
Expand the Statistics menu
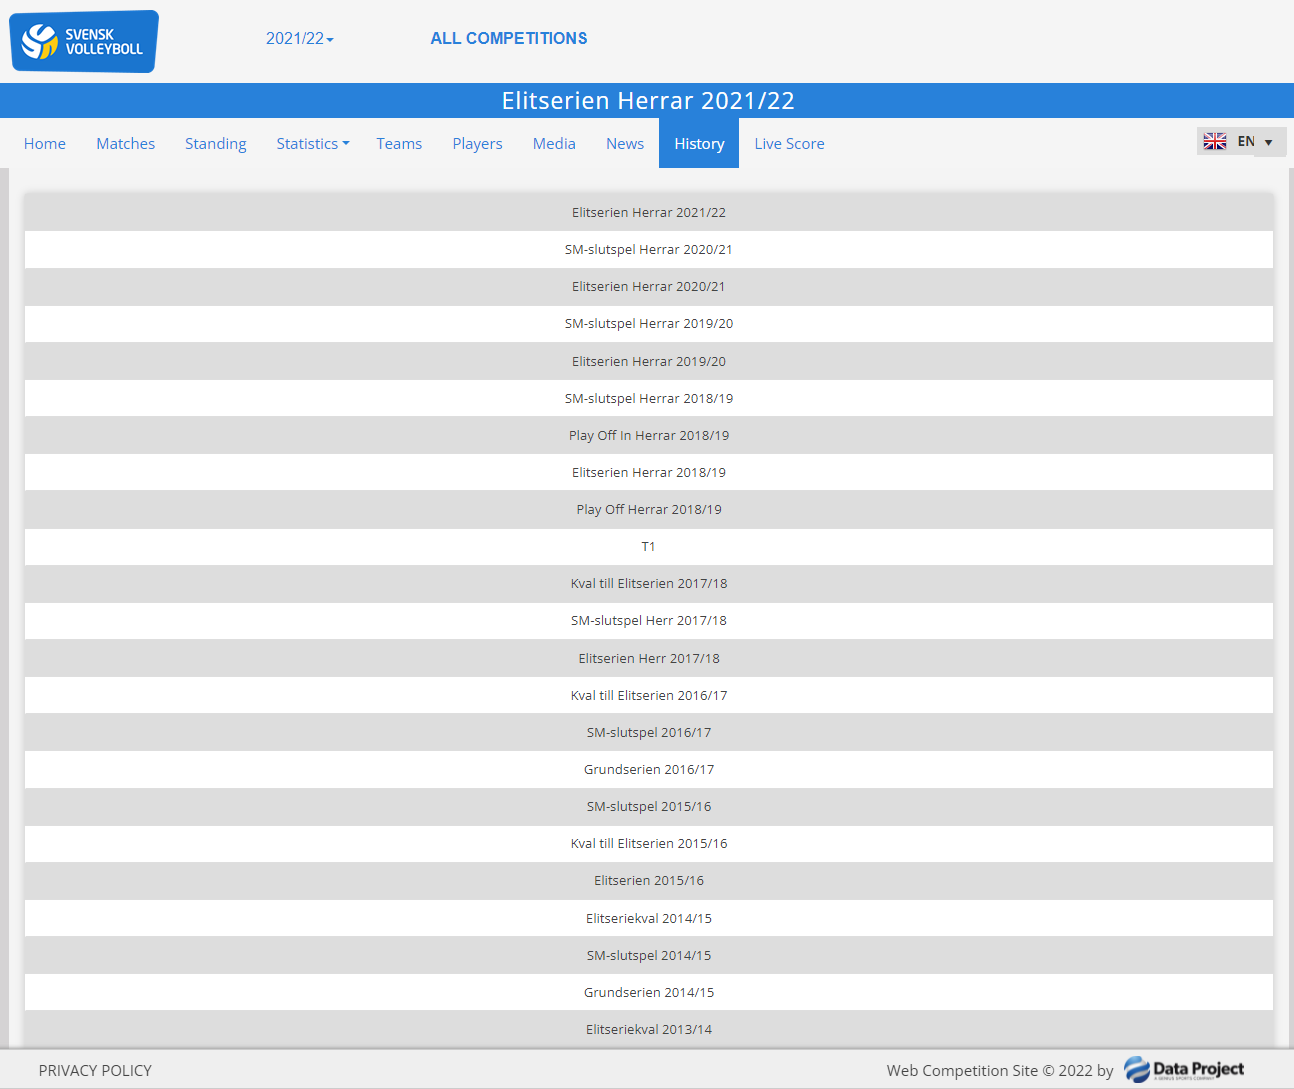coord(313,143)
